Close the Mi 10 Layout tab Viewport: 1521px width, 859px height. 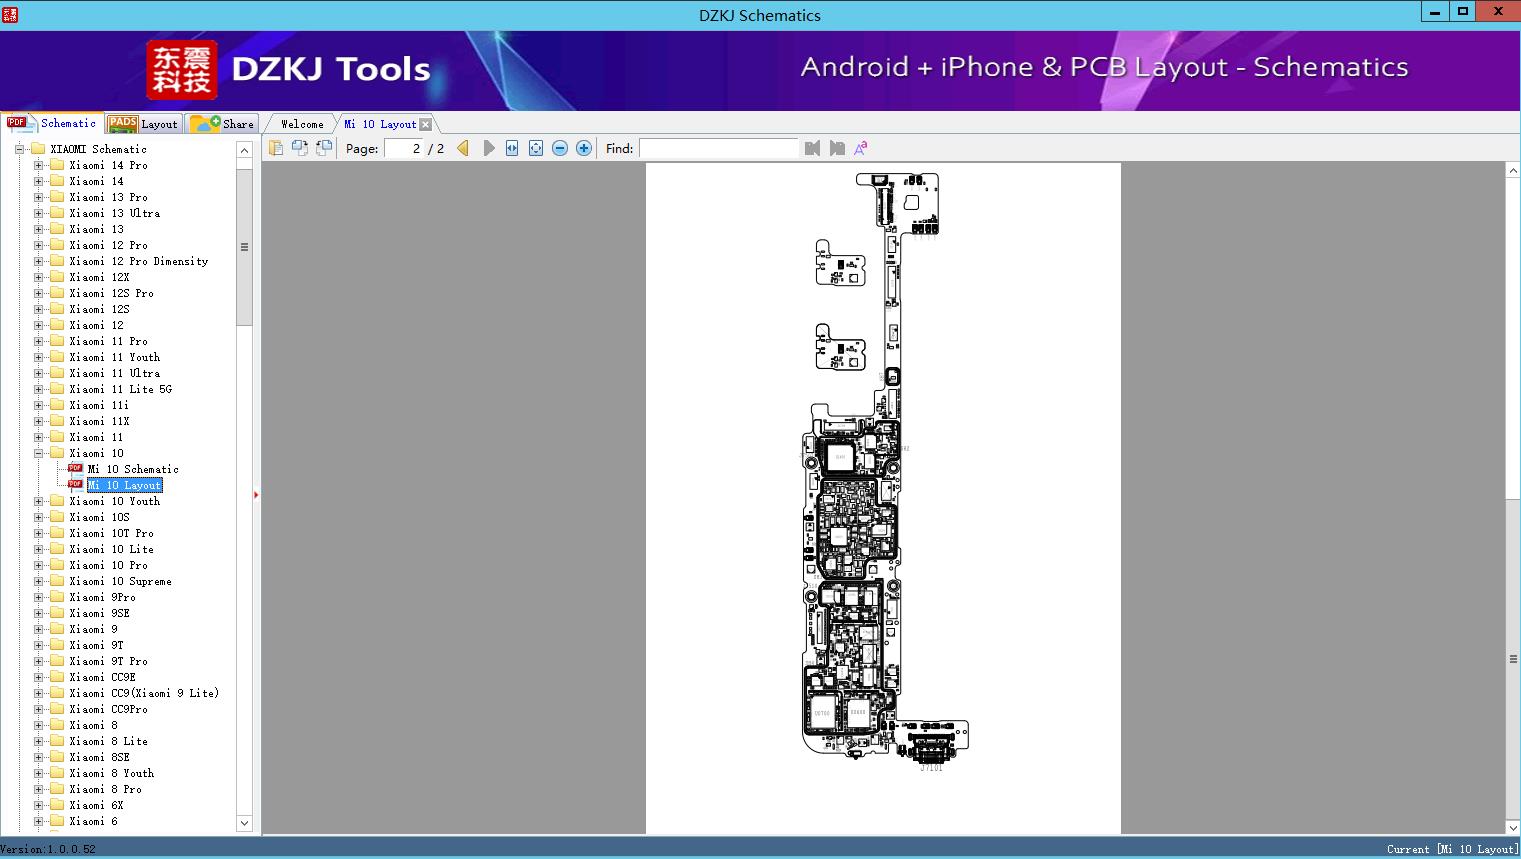(426, 124)
